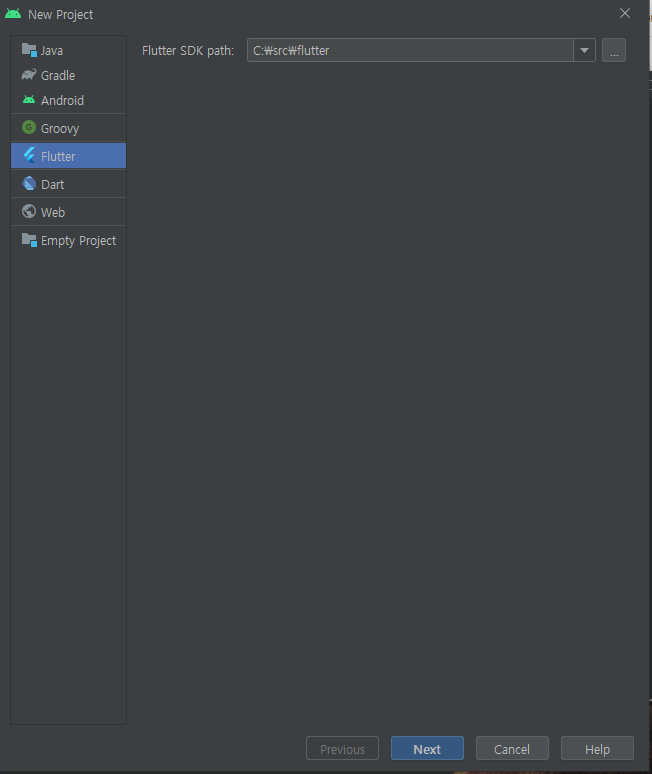Close the New Project window
Viewport: 652px width, 774px height.
tap(625, 13)
